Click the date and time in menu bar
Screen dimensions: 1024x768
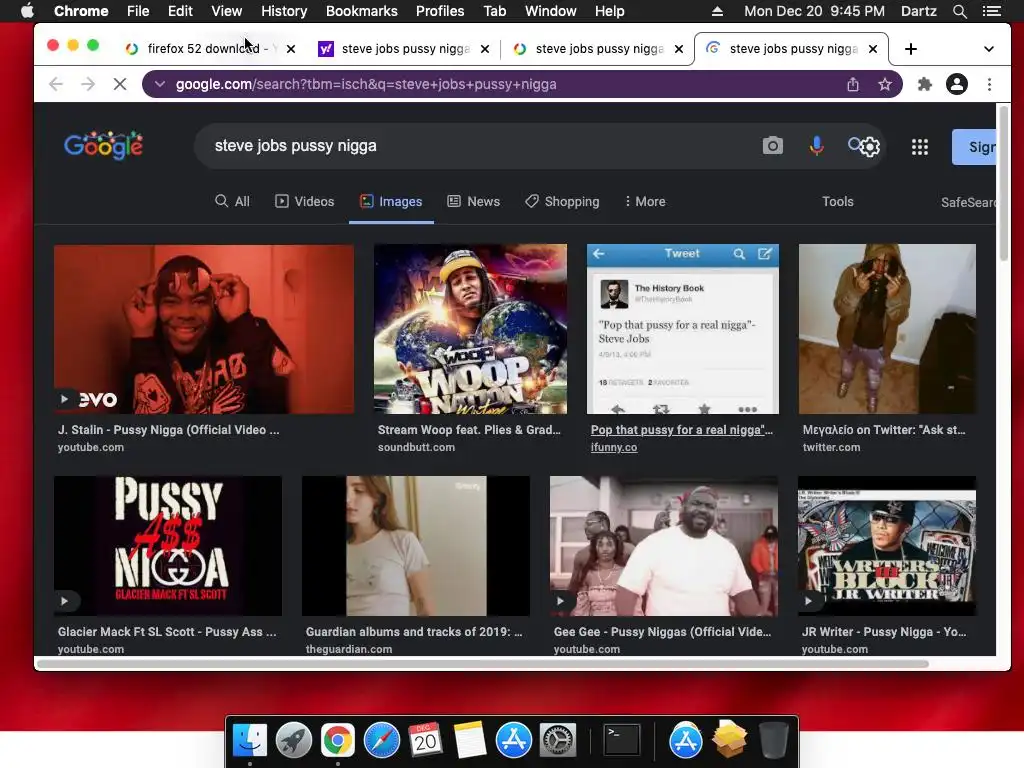point(814,11)
